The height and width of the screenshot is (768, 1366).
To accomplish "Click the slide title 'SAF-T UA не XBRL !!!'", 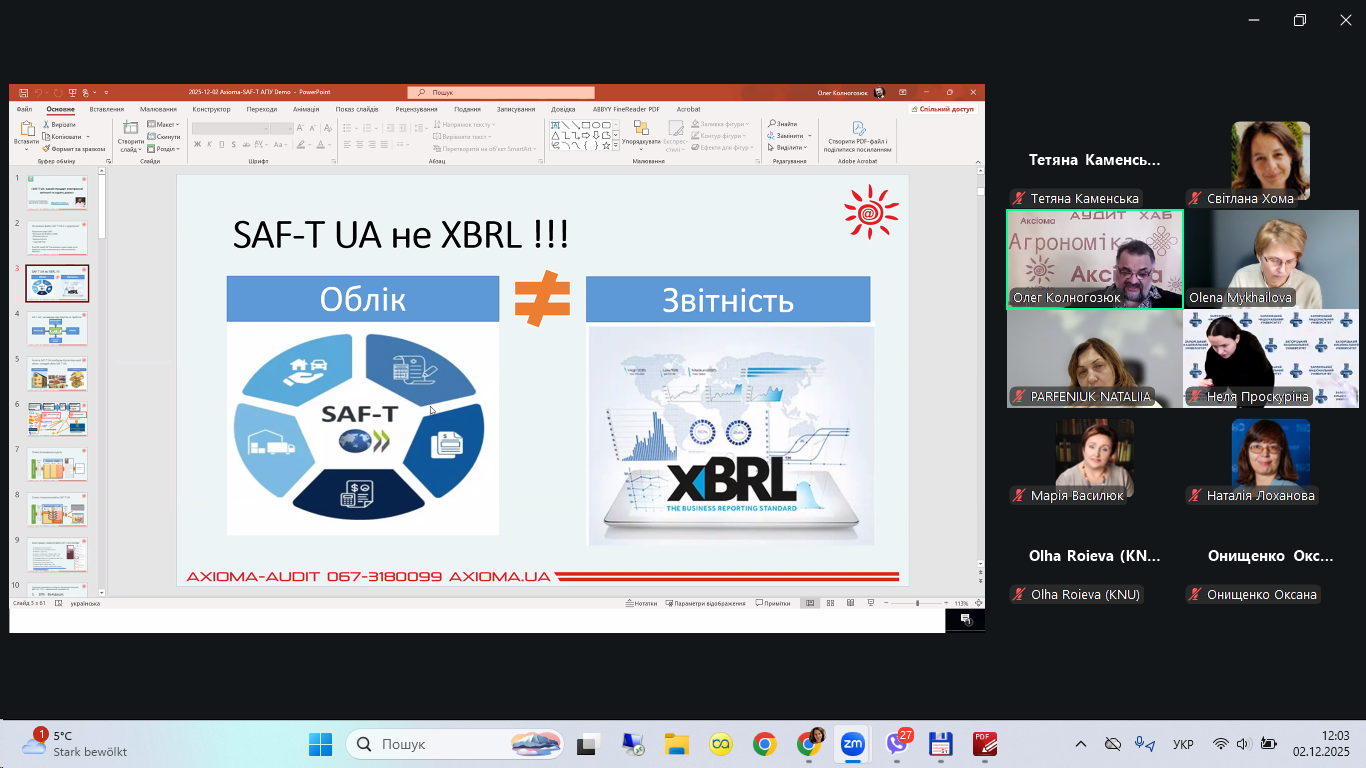I will coord(401,235).
